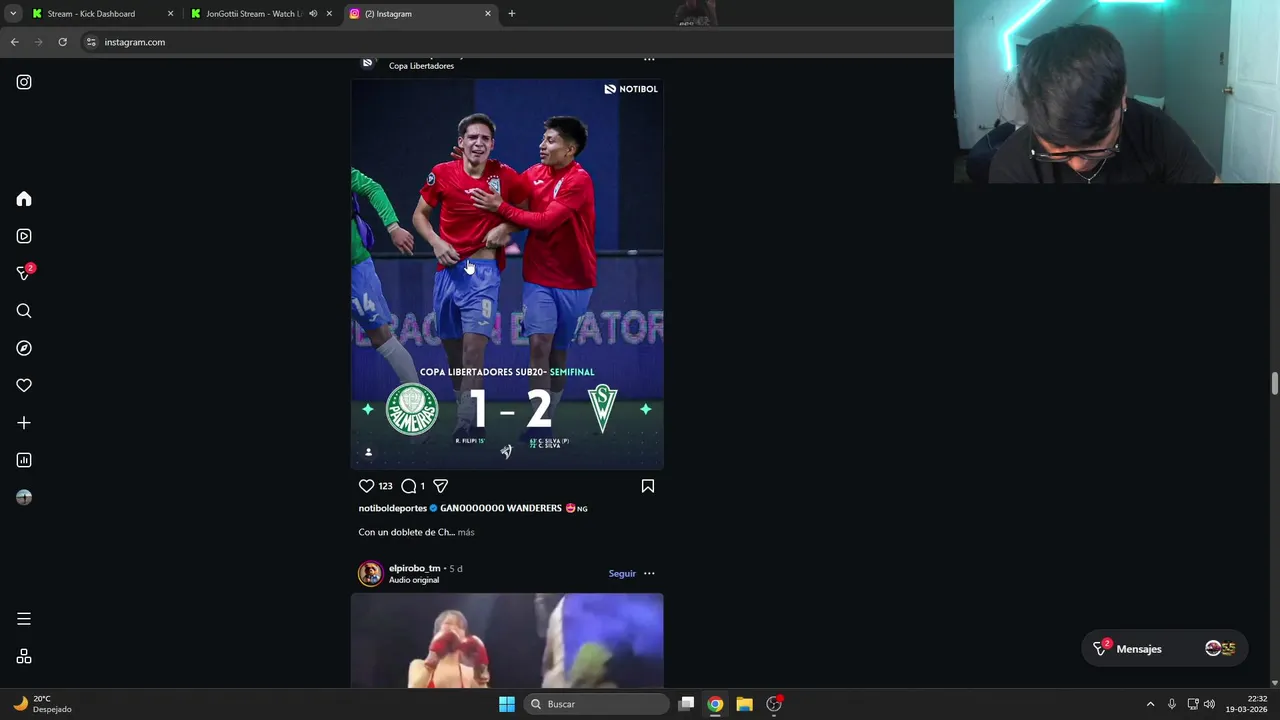Open options menu of elpirobo_tm post
Image resolution: width=1280 pixels, height=720 pixels.
tap(649, 573)
